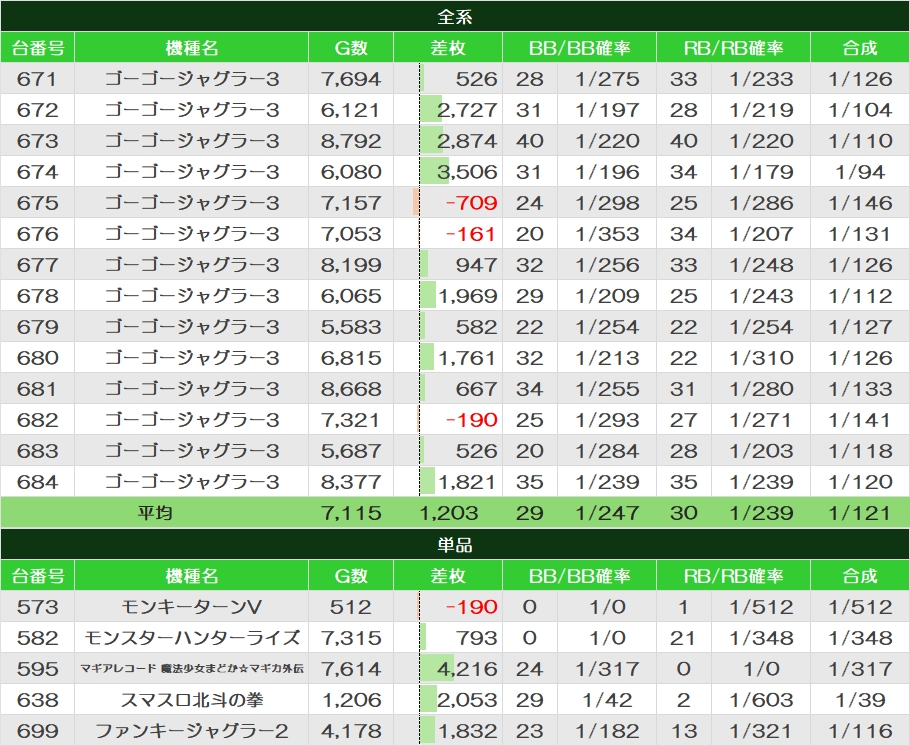Click combined rate 1/146 in row 675
This screenshot has height=746, width=910.
(x=860, y=203)
